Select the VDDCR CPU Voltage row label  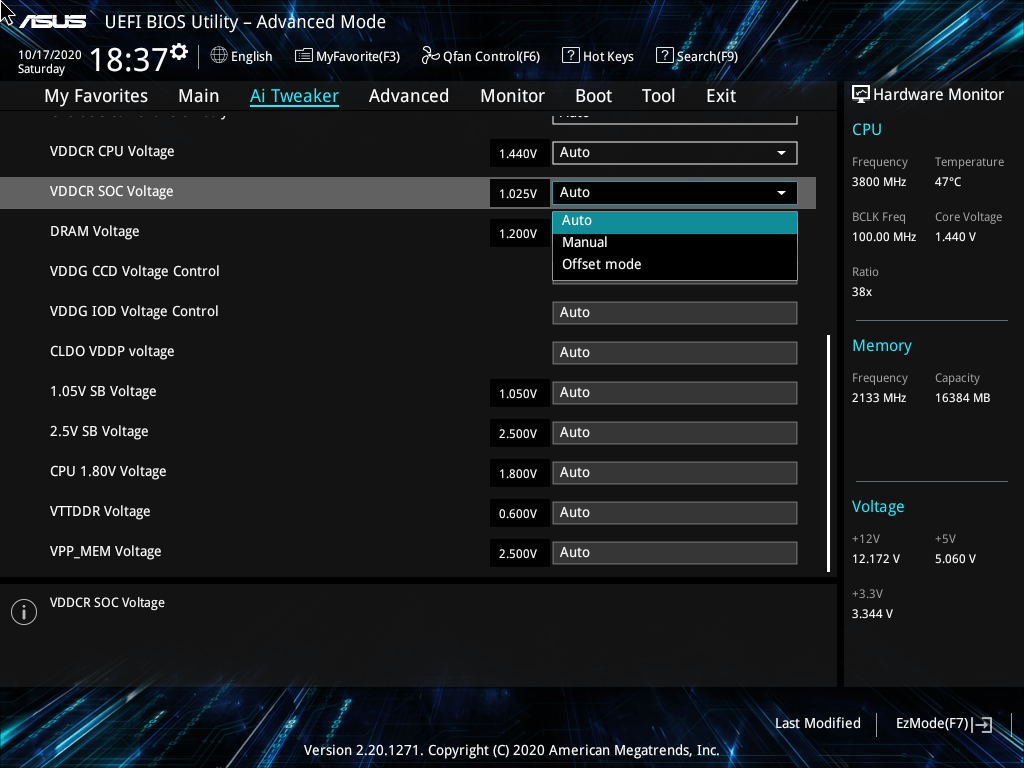112,152
